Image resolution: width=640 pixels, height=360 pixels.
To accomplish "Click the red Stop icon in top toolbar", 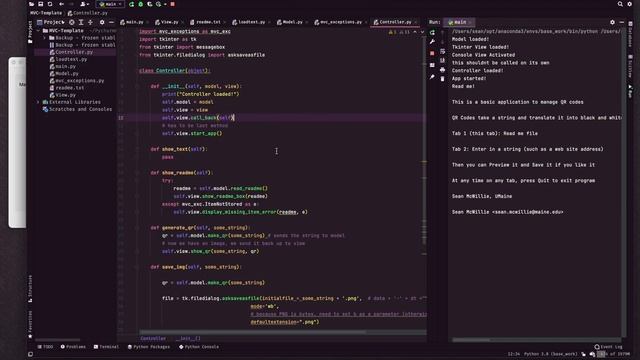I will click(x=173, y=4).
